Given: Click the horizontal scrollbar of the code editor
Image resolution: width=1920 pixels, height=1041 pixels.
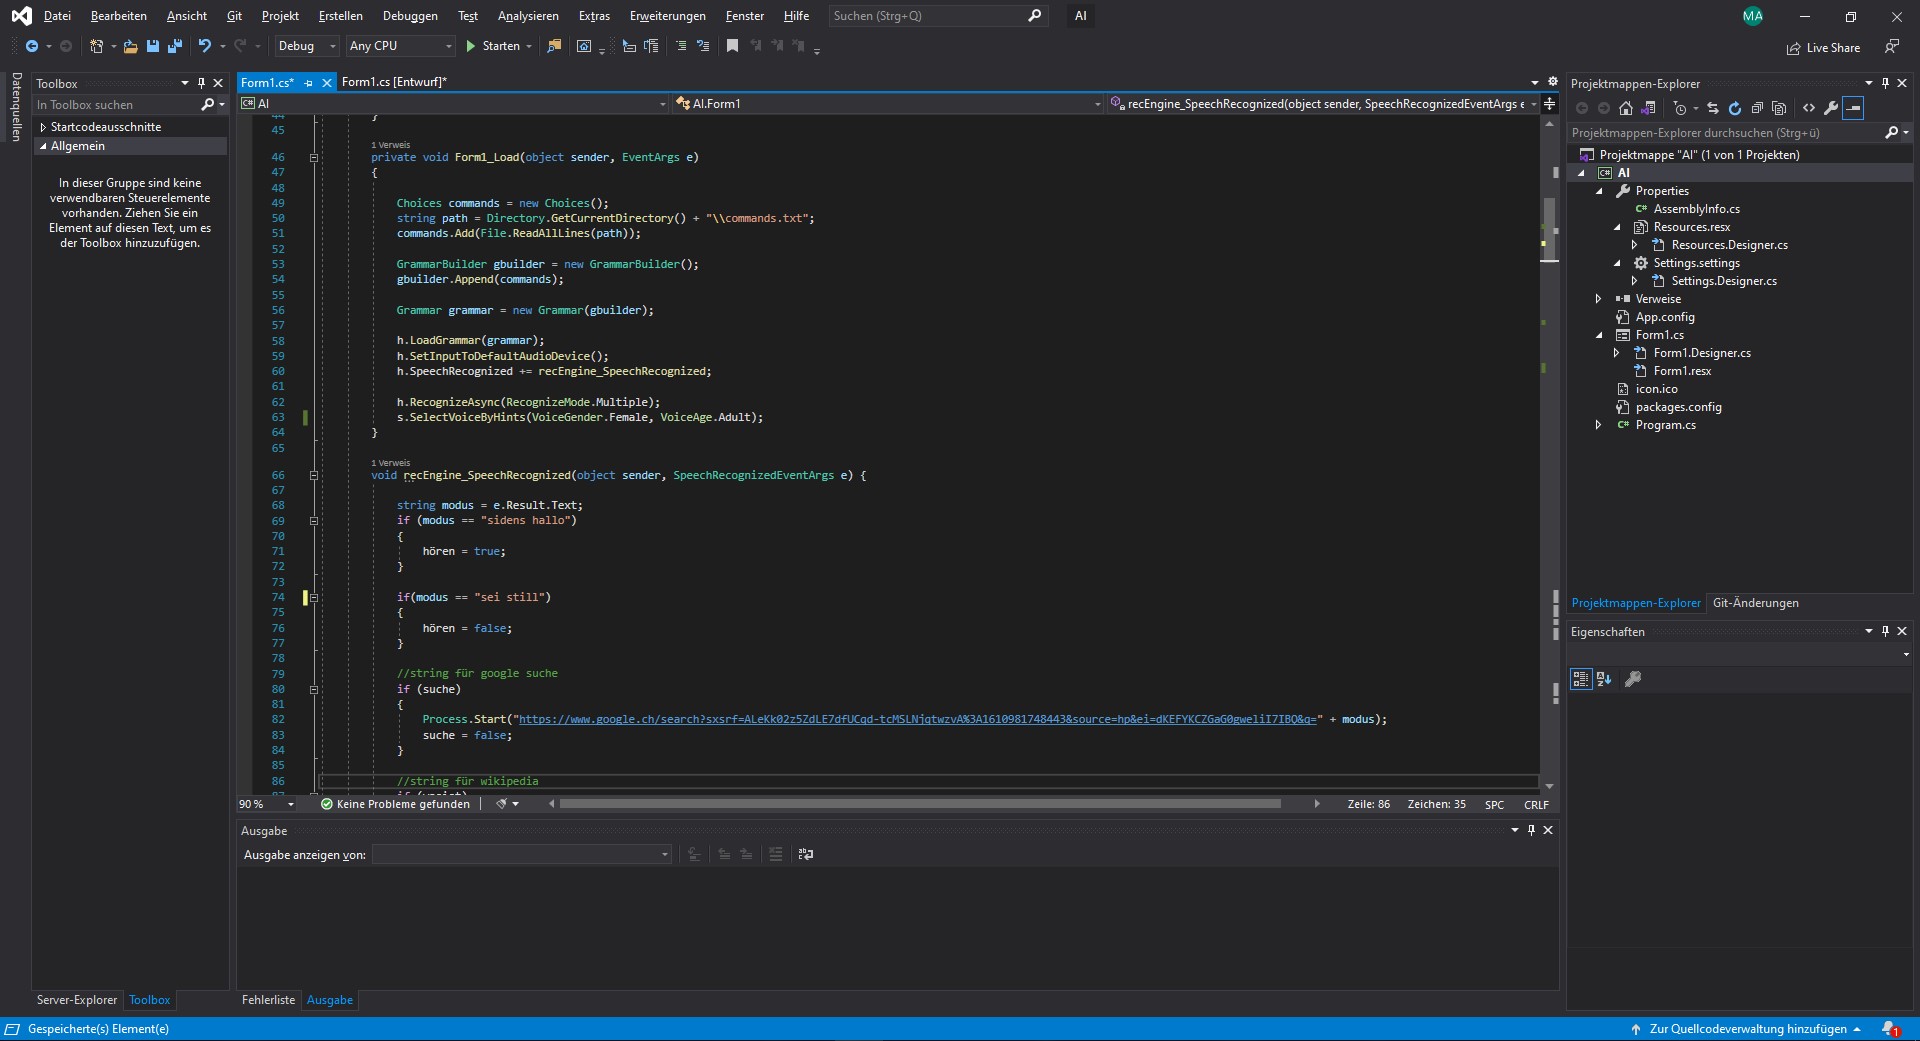Looking at the screenshot, I should 919,804.
